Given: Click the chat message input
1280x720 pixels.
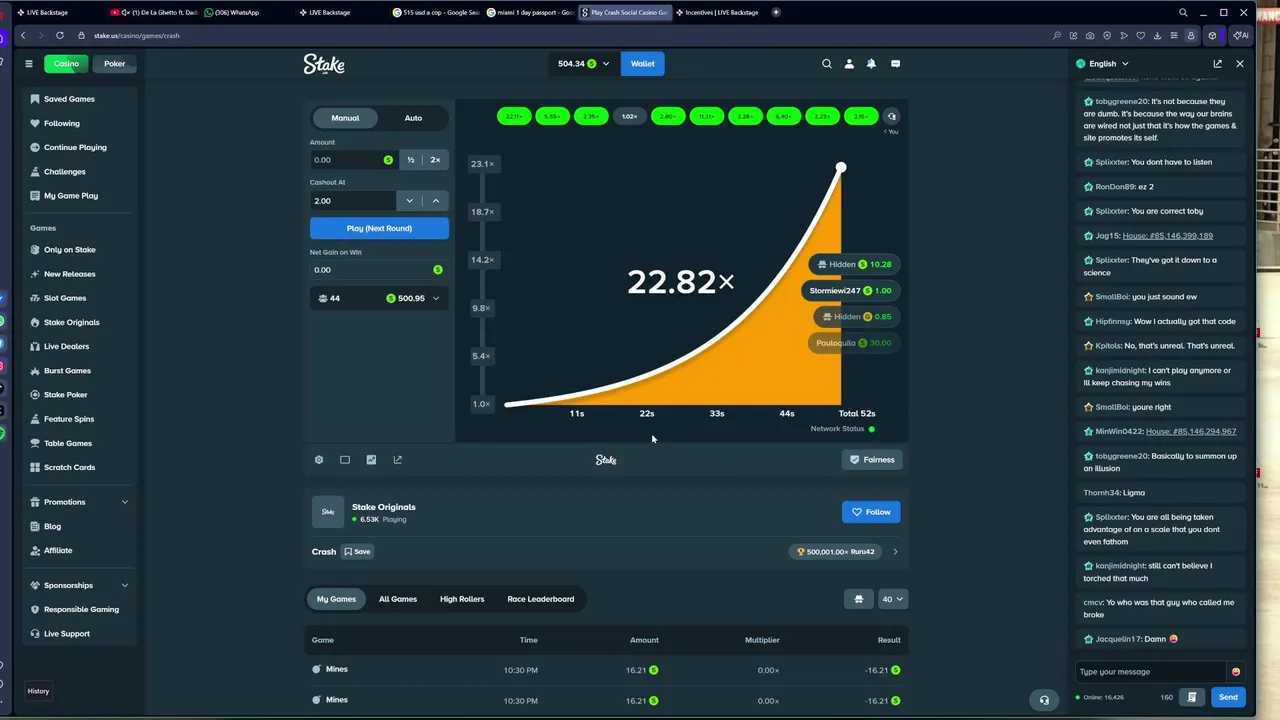Looking at the screenshot, I should click(x=1152, y=672).
